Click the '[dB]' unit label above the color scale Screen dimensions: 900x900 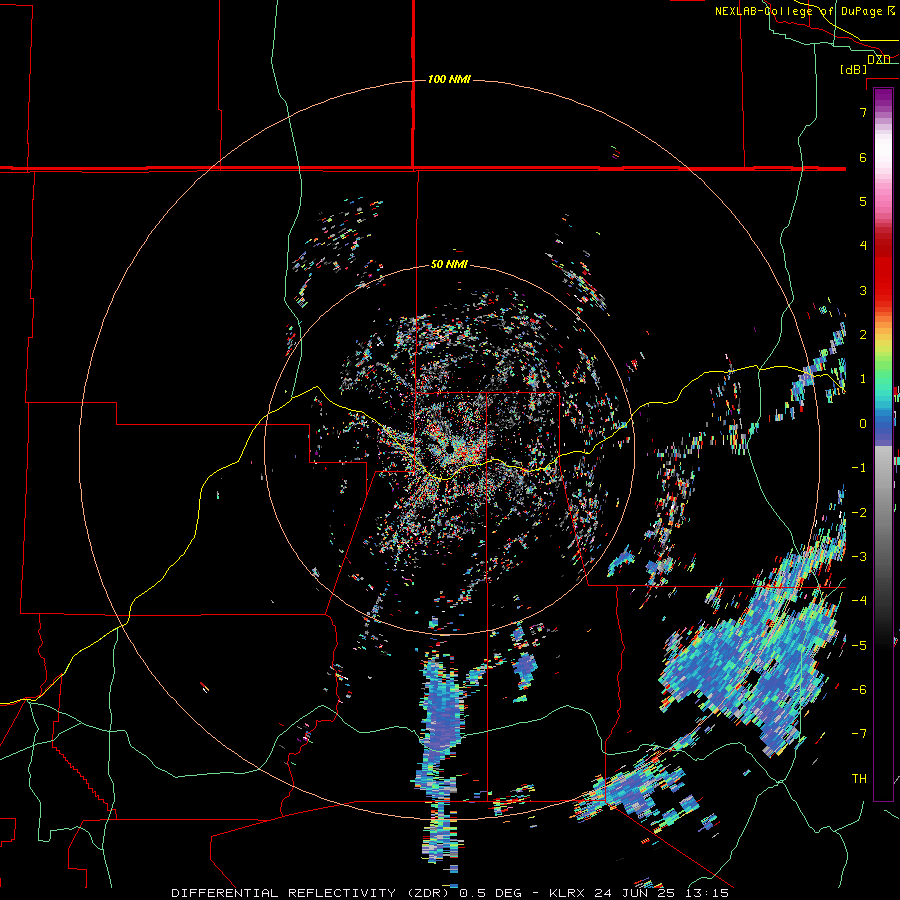click(x=854, y=69)
